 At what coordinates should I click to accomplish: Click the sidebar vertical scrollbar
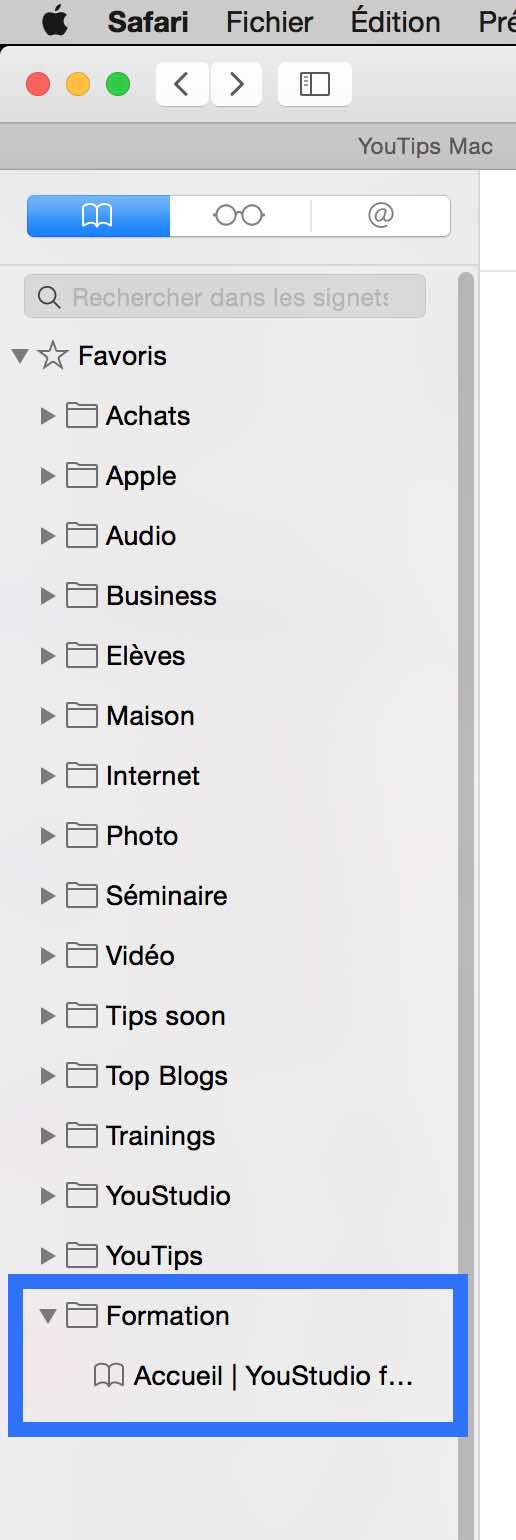tap(466, 900)
